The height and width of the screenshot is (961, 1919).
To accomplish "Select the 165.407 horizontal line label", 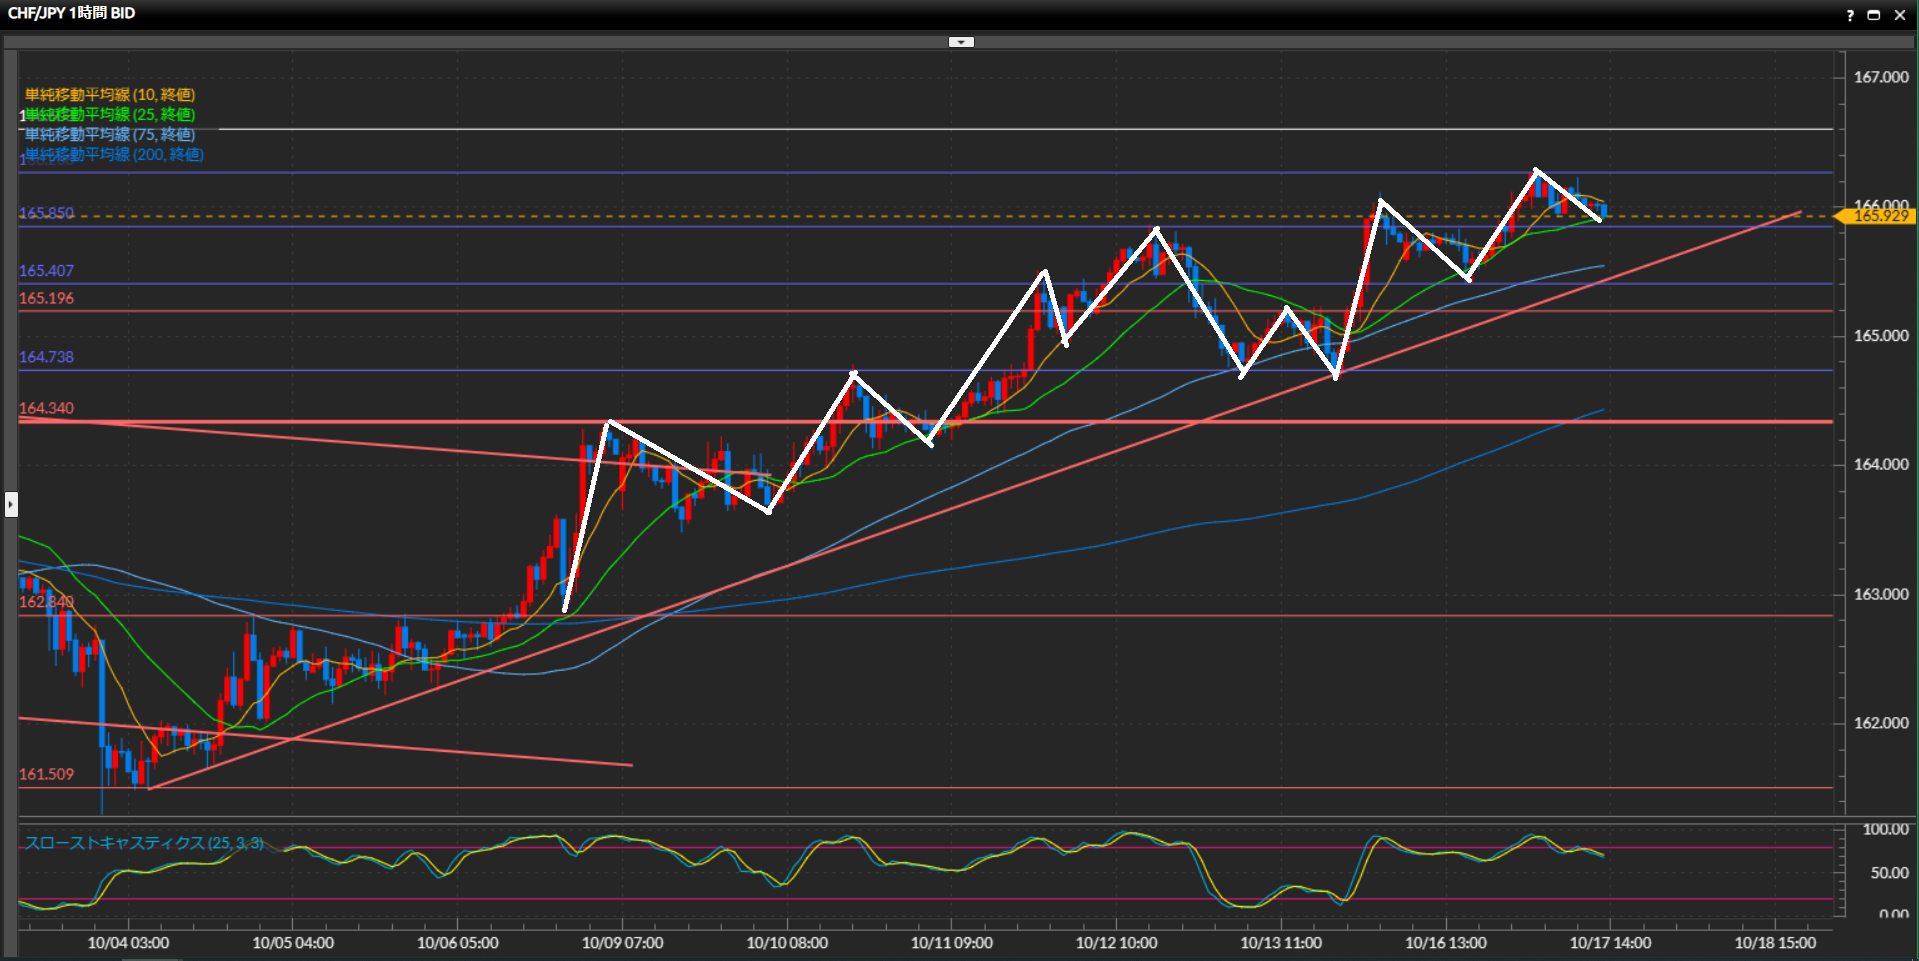I will [x=46, y=271].
